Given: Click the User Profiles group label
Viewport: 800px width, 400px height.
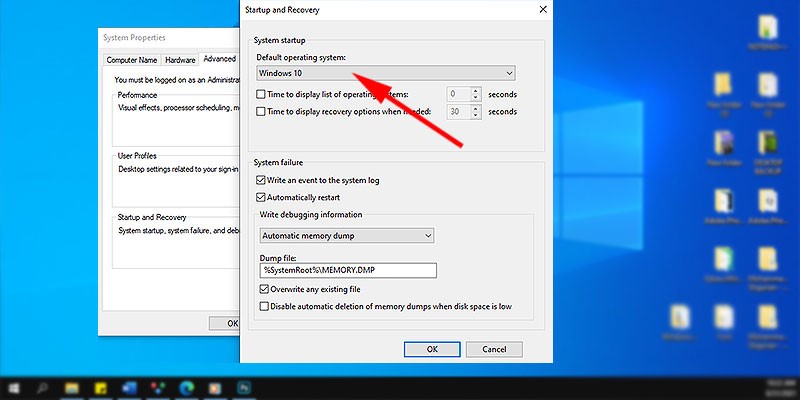Looking at the screenshot, I should tap(137, 156).
